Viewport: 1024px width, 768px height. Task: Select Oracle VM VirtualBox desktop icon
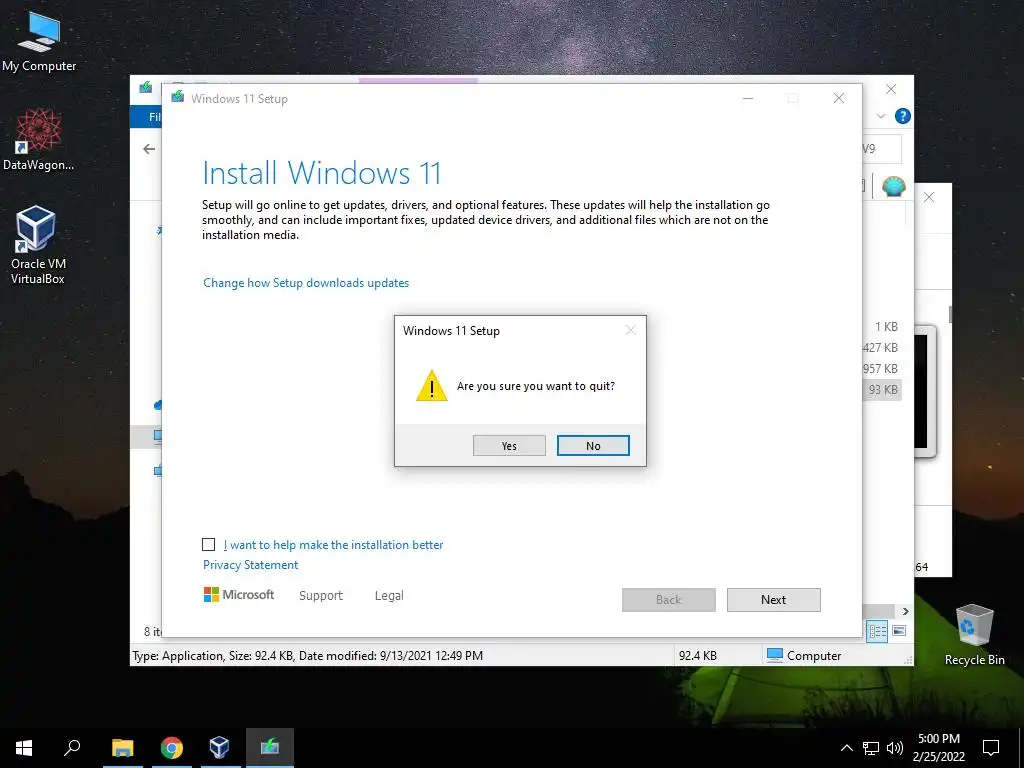click(x=37, y=245)
